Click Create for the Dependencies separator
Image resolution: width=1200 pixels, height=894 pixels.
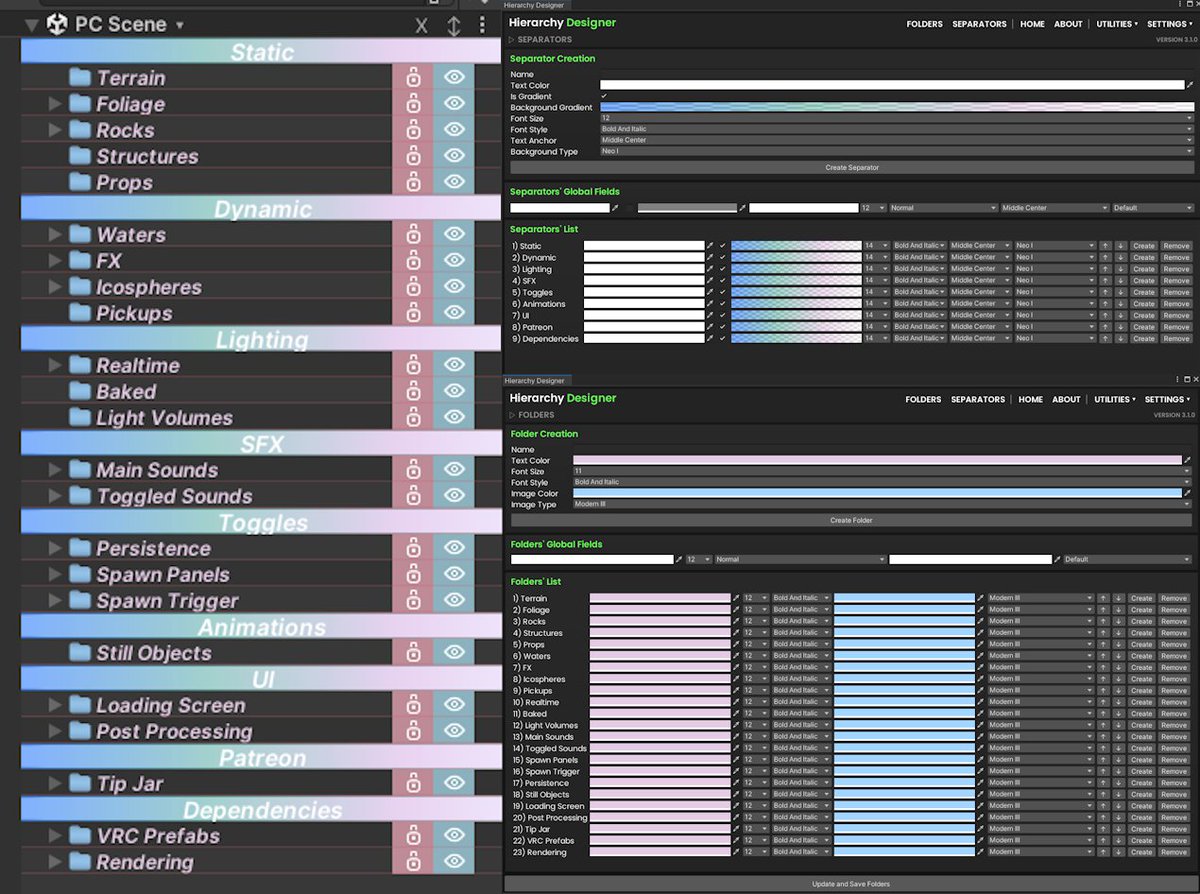pyautogui.click(x=1144, y=339)
